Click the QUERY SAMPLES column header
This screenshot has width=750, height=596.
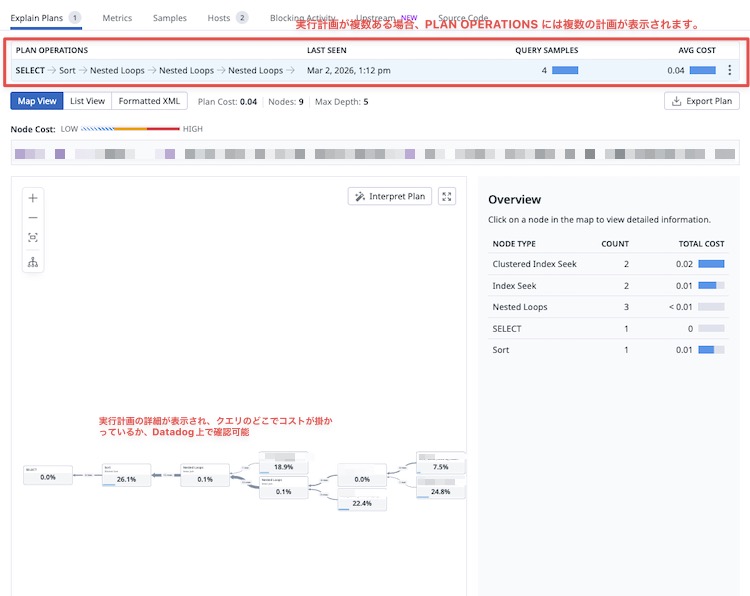546,50
